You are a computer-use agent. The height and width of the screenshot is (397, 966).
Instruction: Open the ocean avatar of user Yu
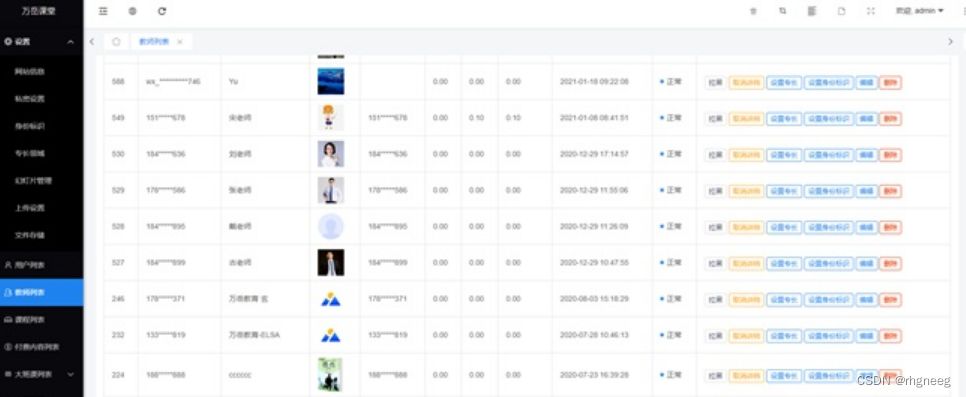click(331, 81)
